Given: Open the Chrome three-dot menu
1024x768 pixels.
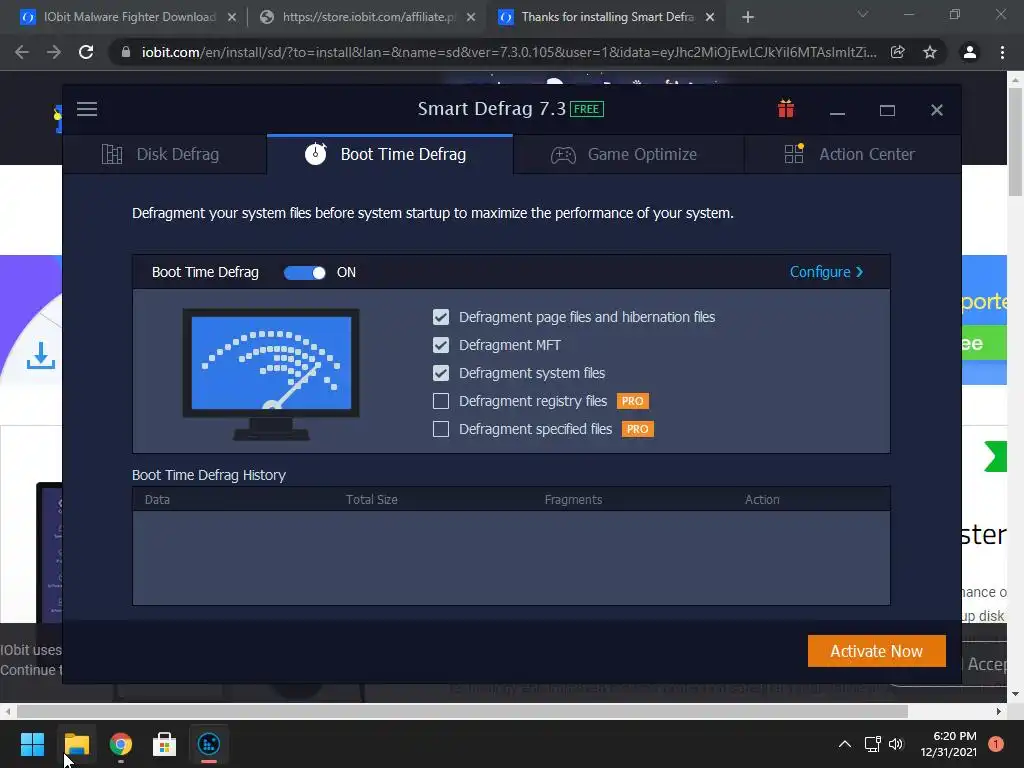Looking at the screenshot, I should point(1002,52).
